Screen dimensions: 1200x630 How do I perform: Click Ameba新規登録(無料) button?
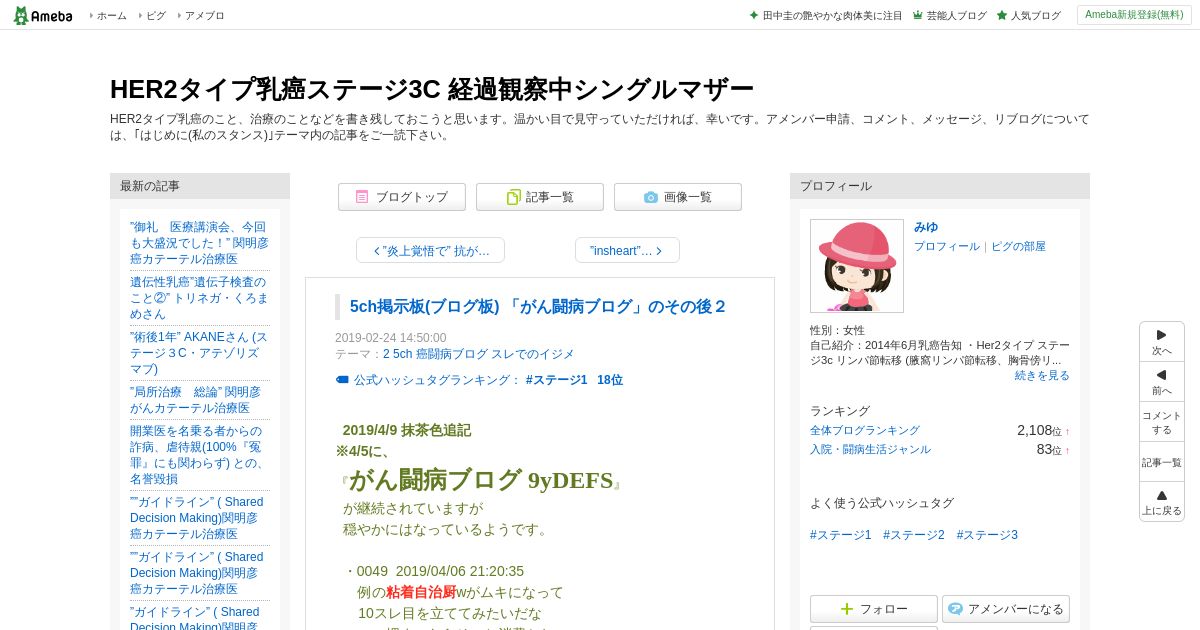[1134, 15]
